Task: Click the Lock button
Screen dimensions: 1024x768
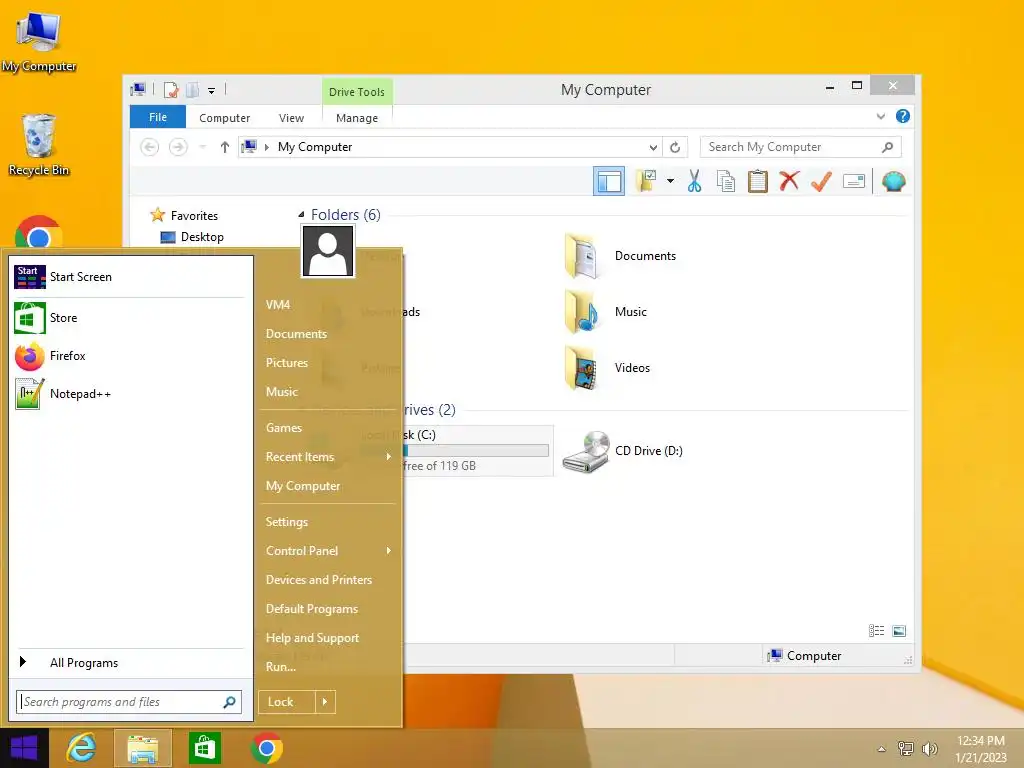Action: (287, 702)
